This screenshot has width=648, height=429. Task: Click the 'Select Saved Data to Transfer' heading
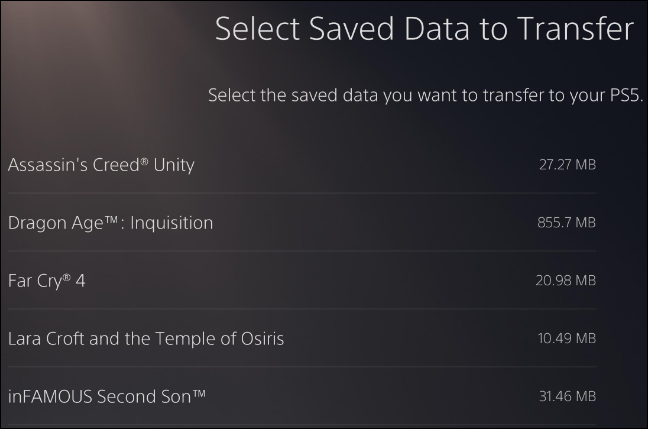tap(424, 30)
